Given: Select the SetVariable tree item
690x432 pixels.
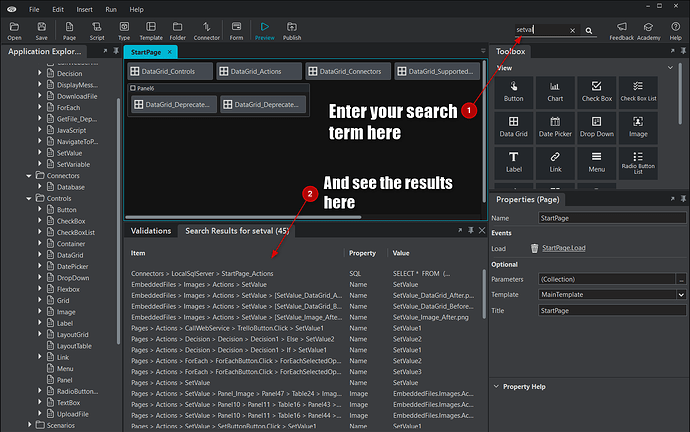Looking at the screenshot, I should coord(73,164).
